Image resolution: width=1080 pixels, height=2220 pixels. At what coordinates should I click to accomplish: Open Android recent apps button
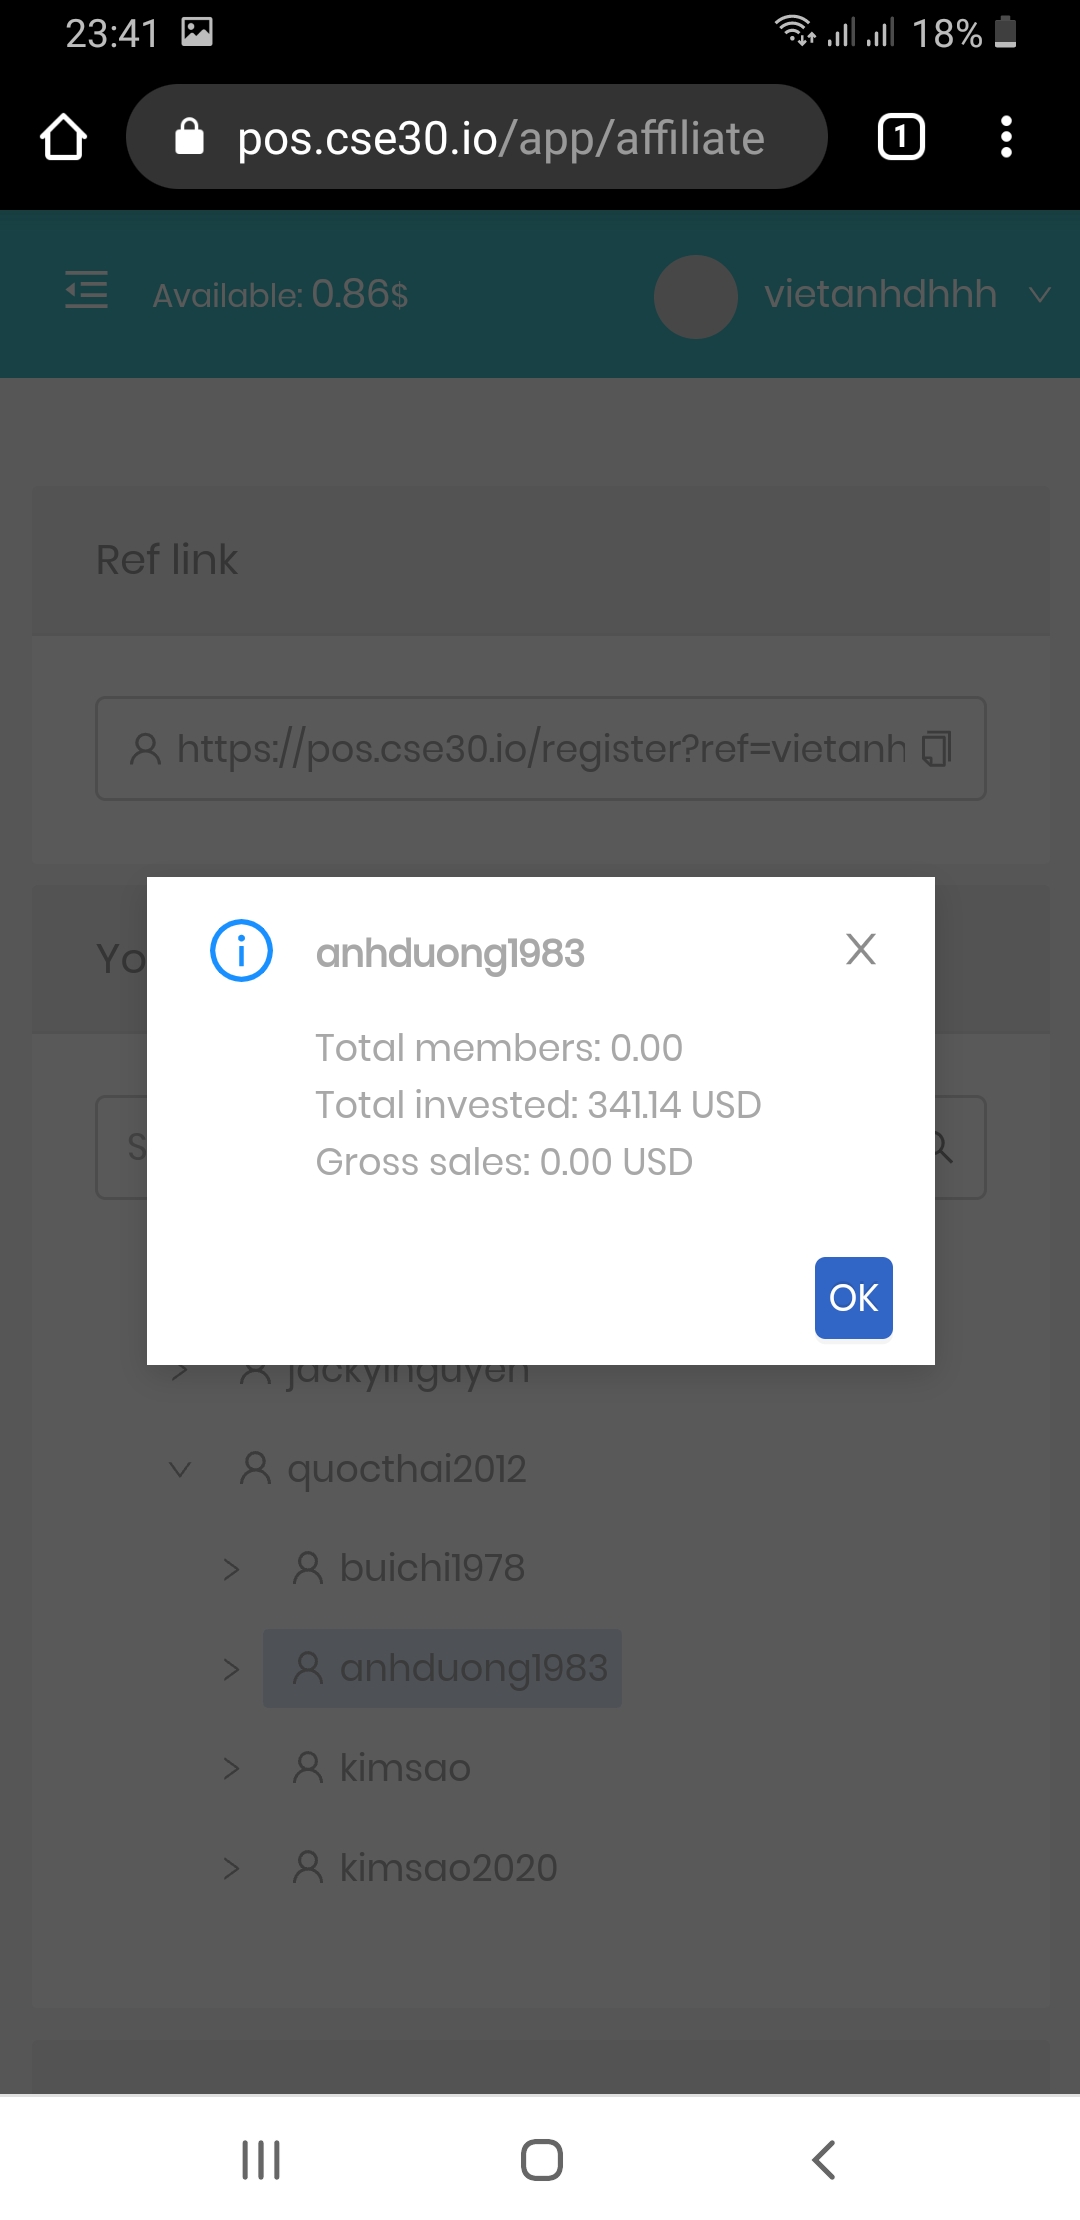(261, 2159)
